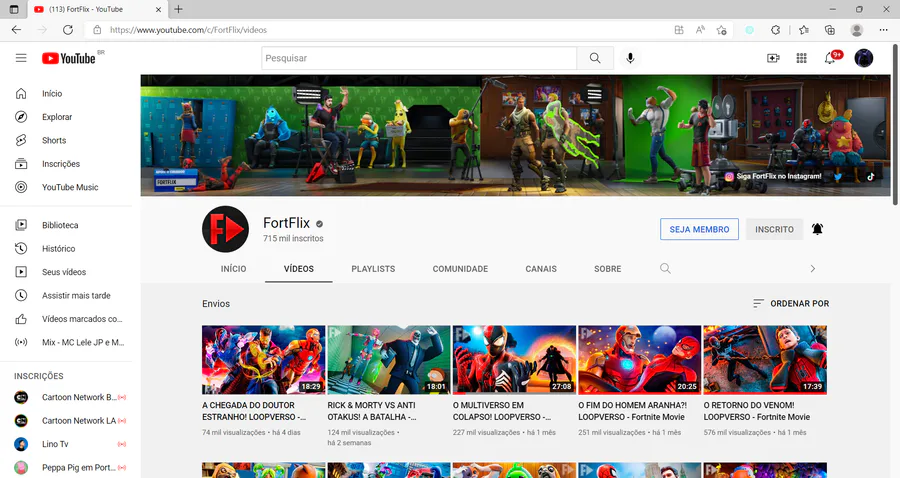The image size is (900, 478).
Task: Open the YouTube hamburger guide menu
Action: click(x=21, y=58)
